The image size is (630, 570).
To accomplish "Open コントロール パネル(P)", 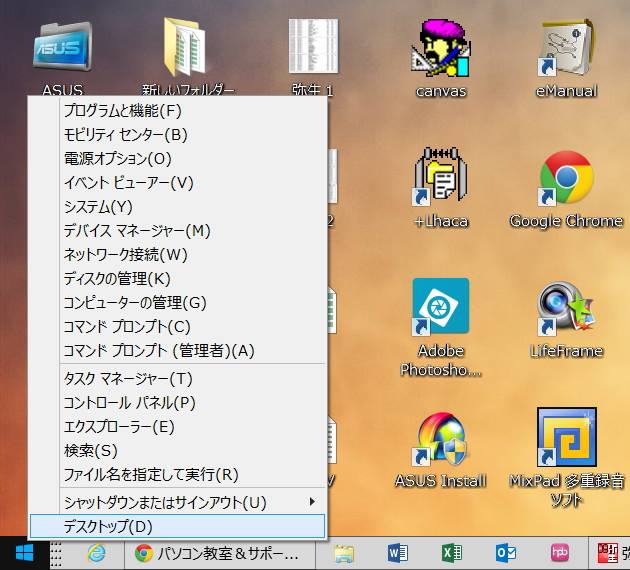I will 177,402.
